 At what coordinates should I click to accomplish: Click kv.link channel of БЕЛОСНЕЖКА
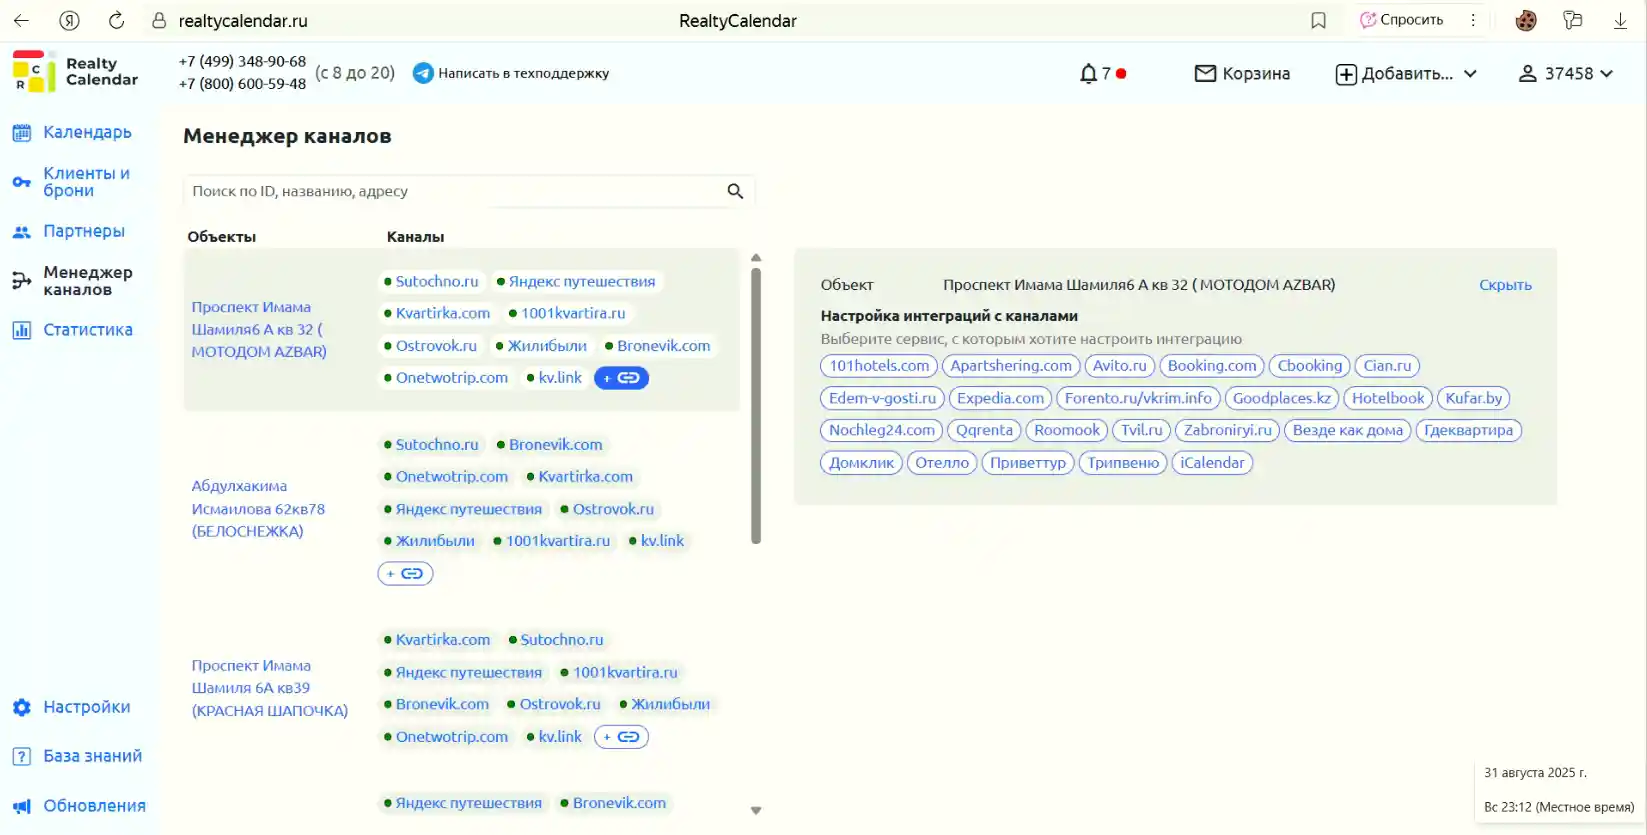coord(657,541)
